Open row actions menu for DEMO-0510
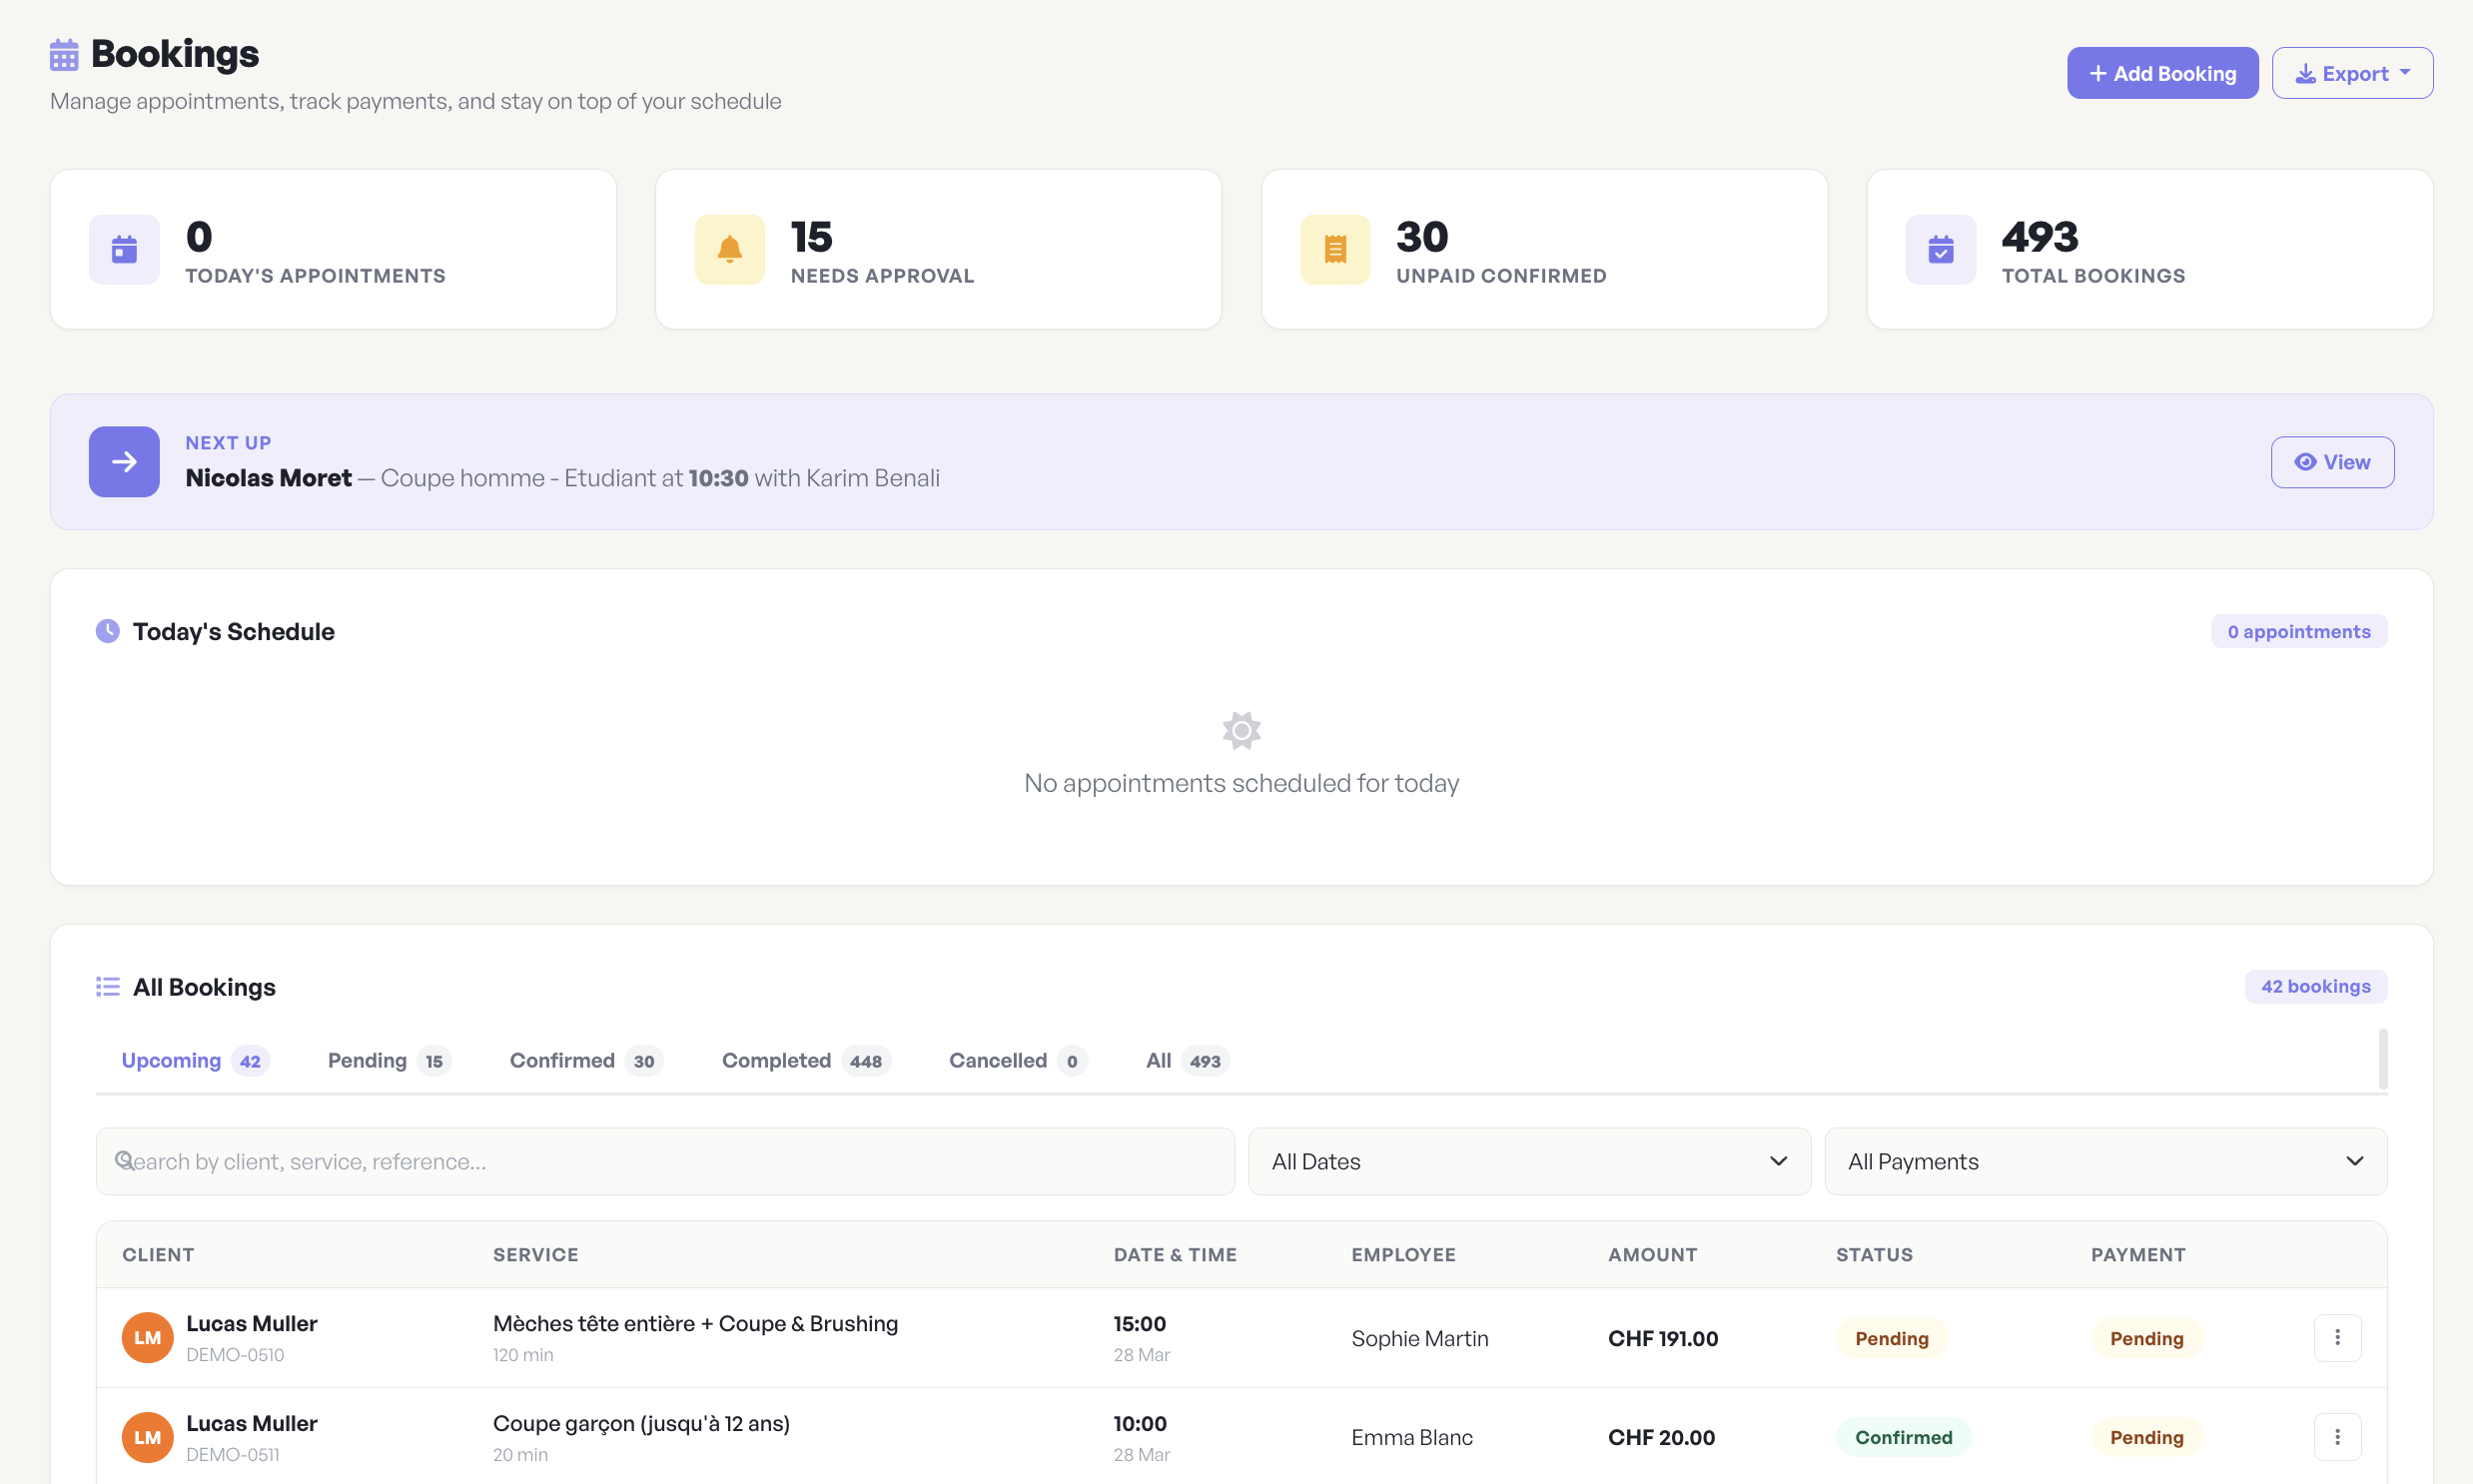This screenshot has width=2473, height=1484. [2337, 1338]
